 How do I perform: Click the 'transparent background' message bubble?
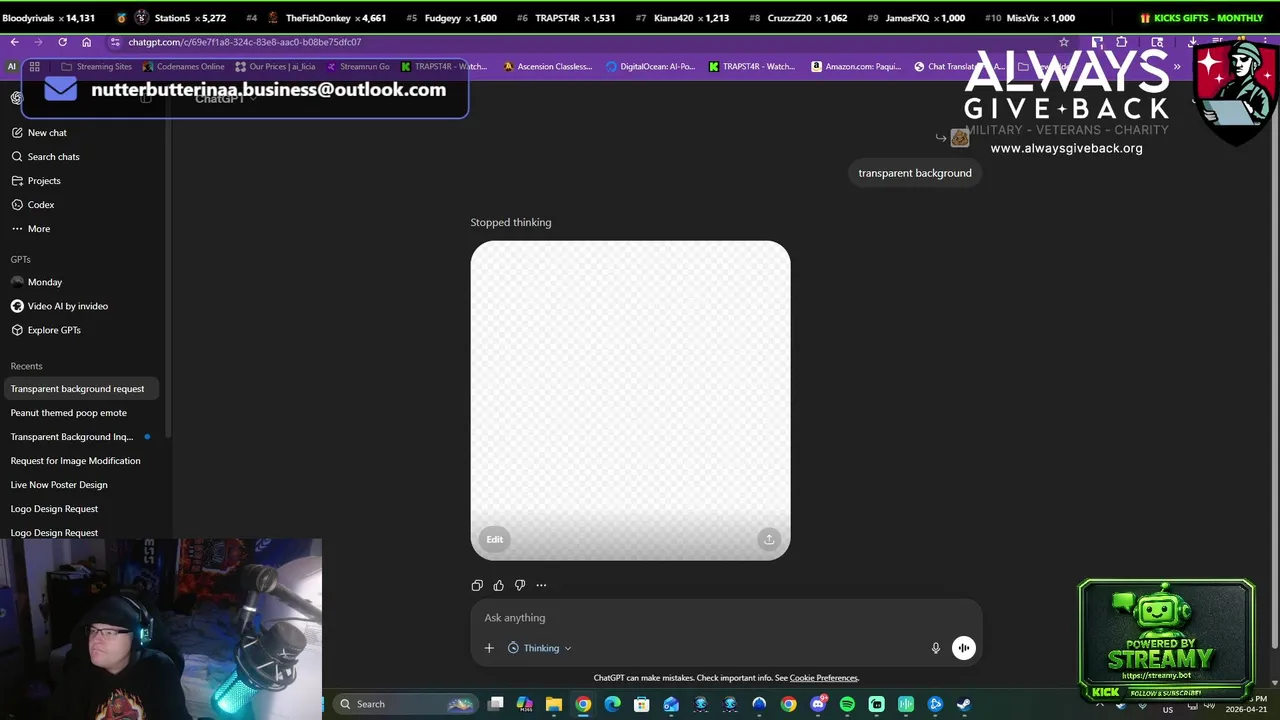pos(915,173)
